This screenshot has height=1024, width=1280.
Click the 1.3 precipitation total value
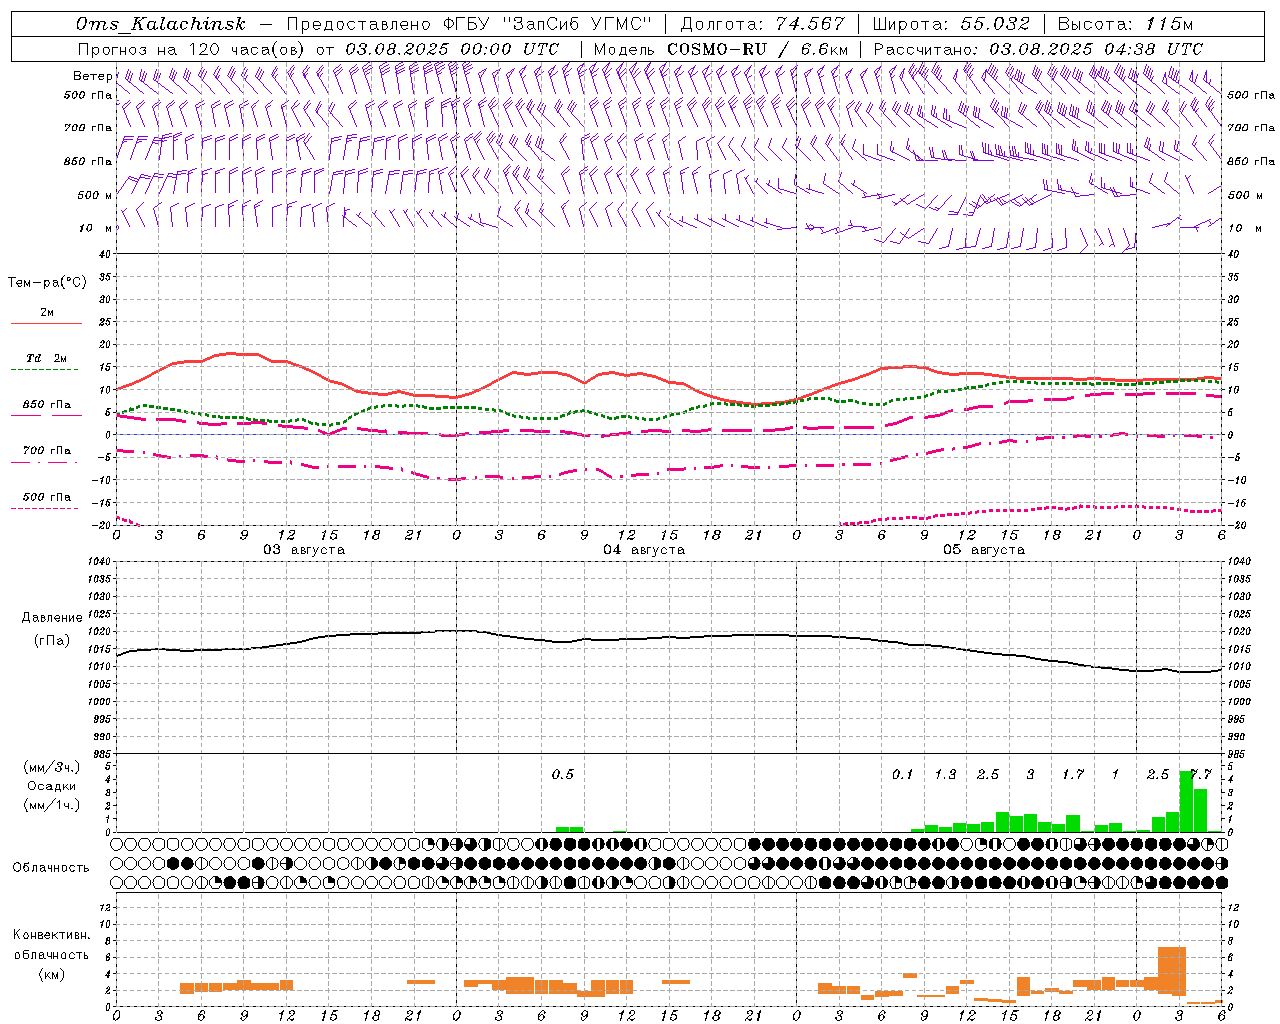(945, 774)
